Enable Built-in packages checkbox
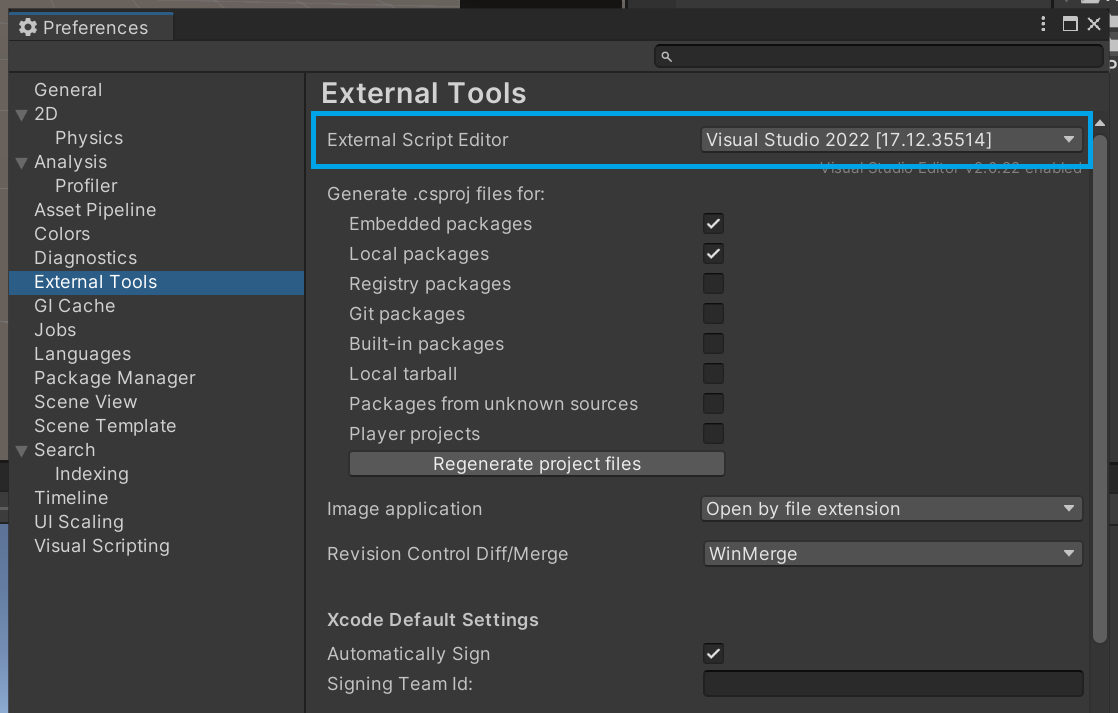This screenshot has width=1118, height=713. tap(713, 344)
